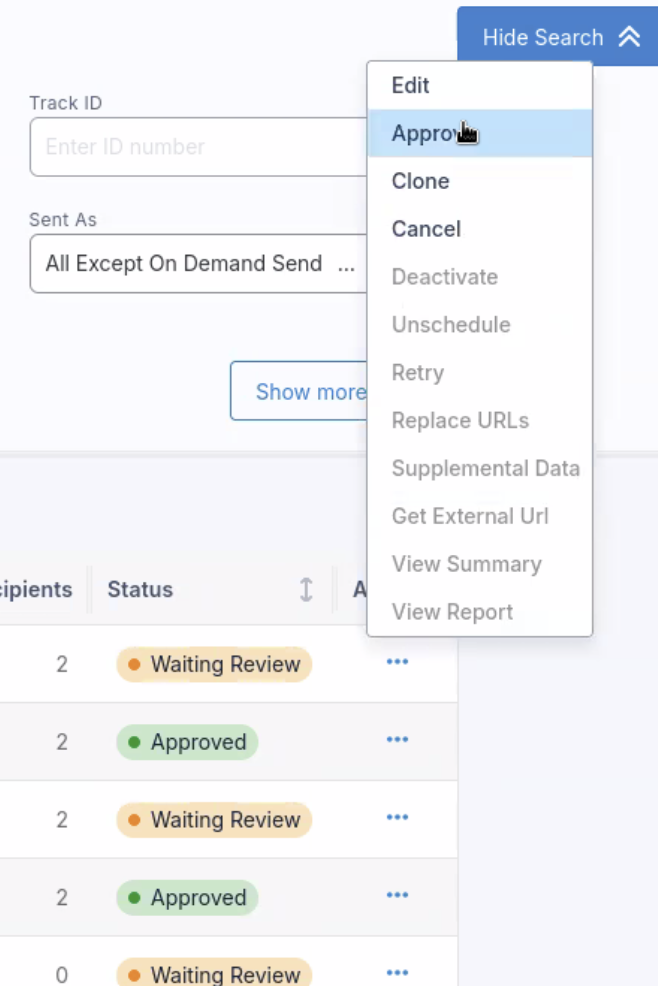Click the Recipients column header
This screenshot has height=986, width=658.
37,590
